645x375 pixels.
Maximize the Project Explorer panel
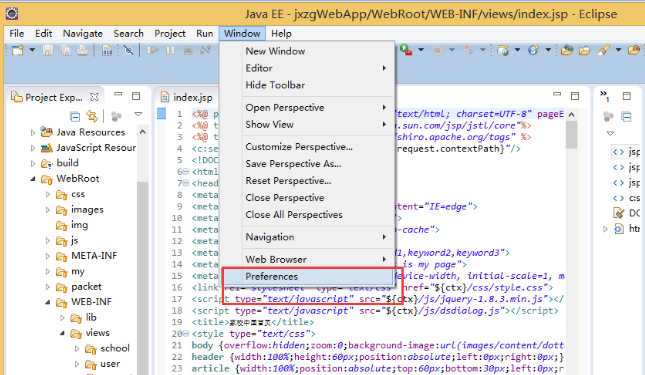pyautogui.click(x=136, y=96)
